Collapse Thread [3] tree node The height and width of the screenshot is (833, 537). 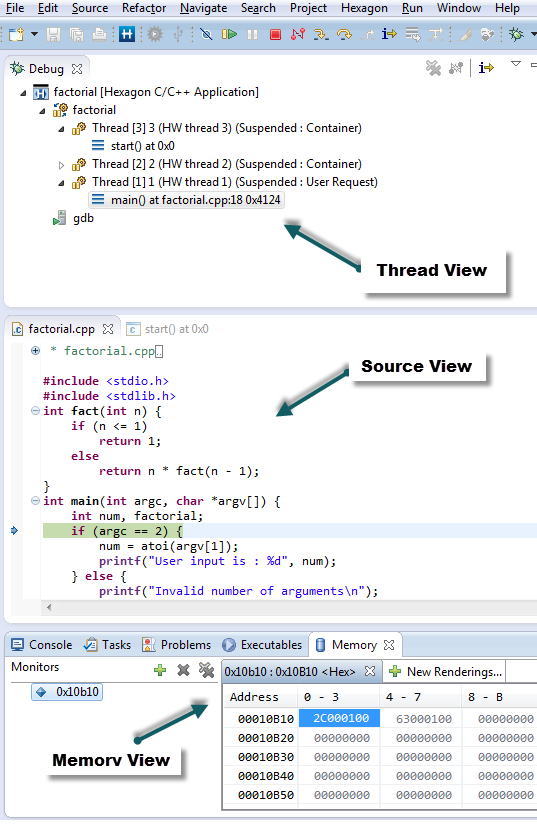point(62,129)
